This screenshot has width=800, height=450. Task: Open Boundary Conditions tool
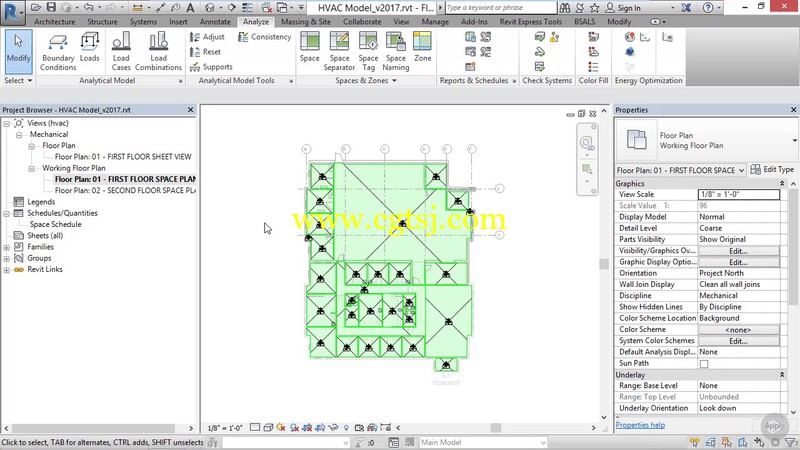(x=58, y=52)
